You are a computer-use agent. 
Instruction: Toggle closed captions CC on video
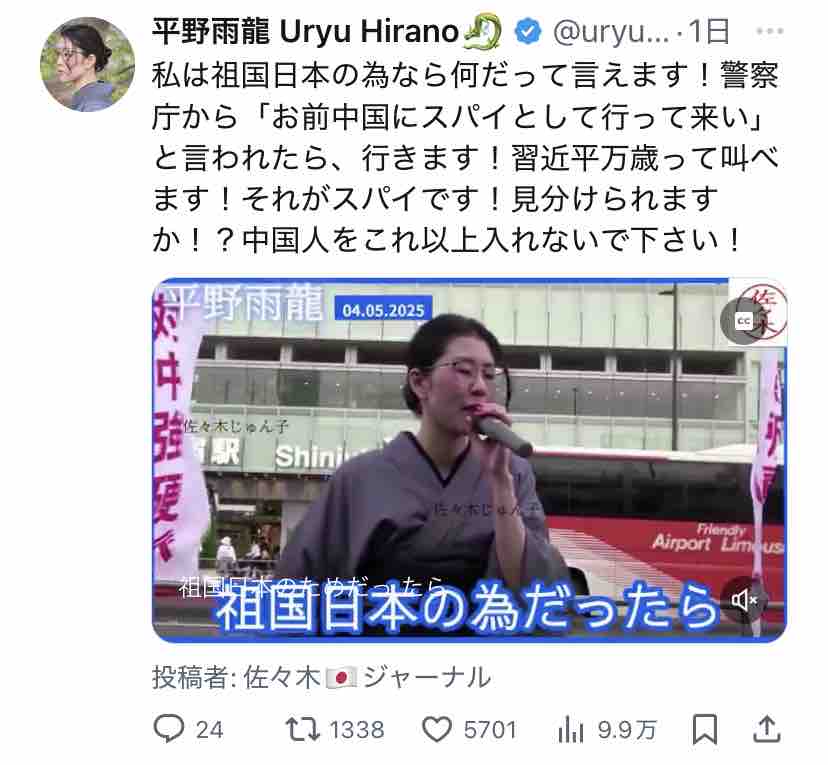click(744, 320)
